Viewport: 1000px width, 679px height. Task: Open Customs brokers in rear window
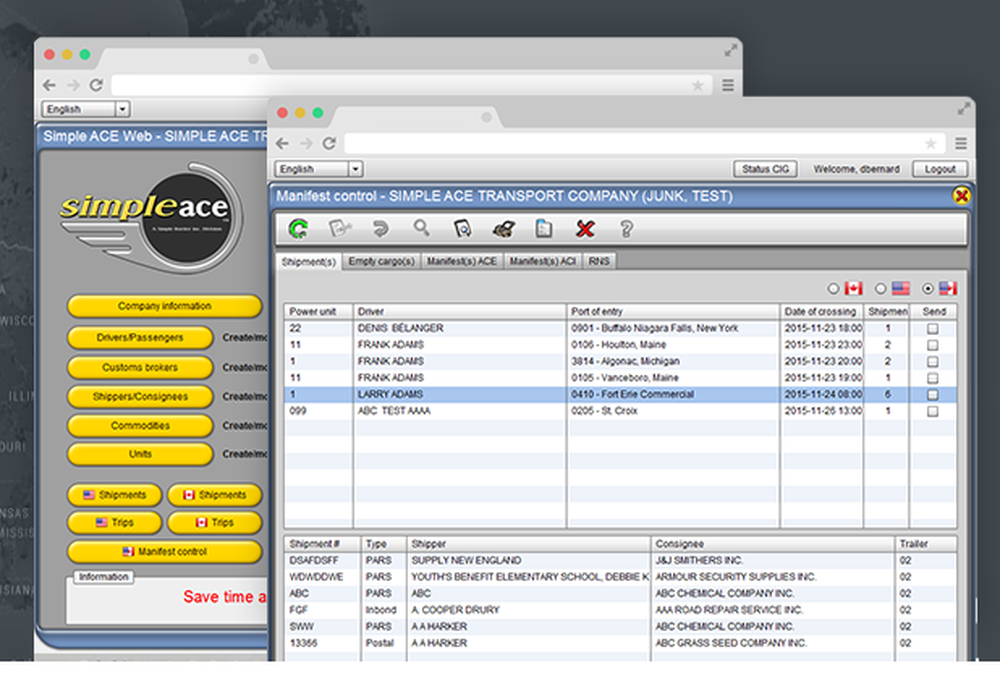tap(140, 367)
